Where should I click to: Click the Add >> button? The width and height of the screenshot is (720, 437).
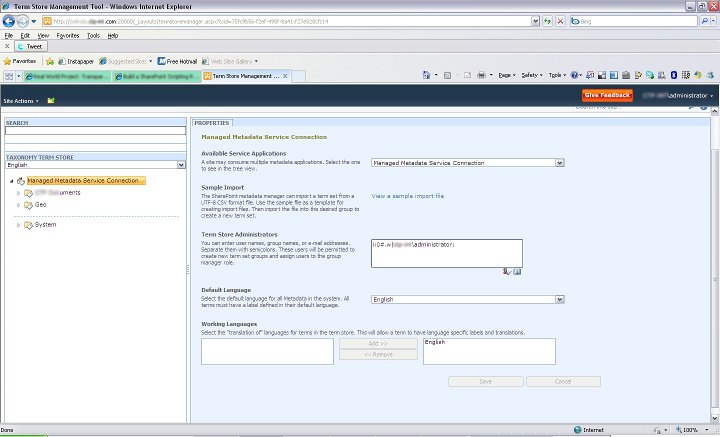point(378,343)
